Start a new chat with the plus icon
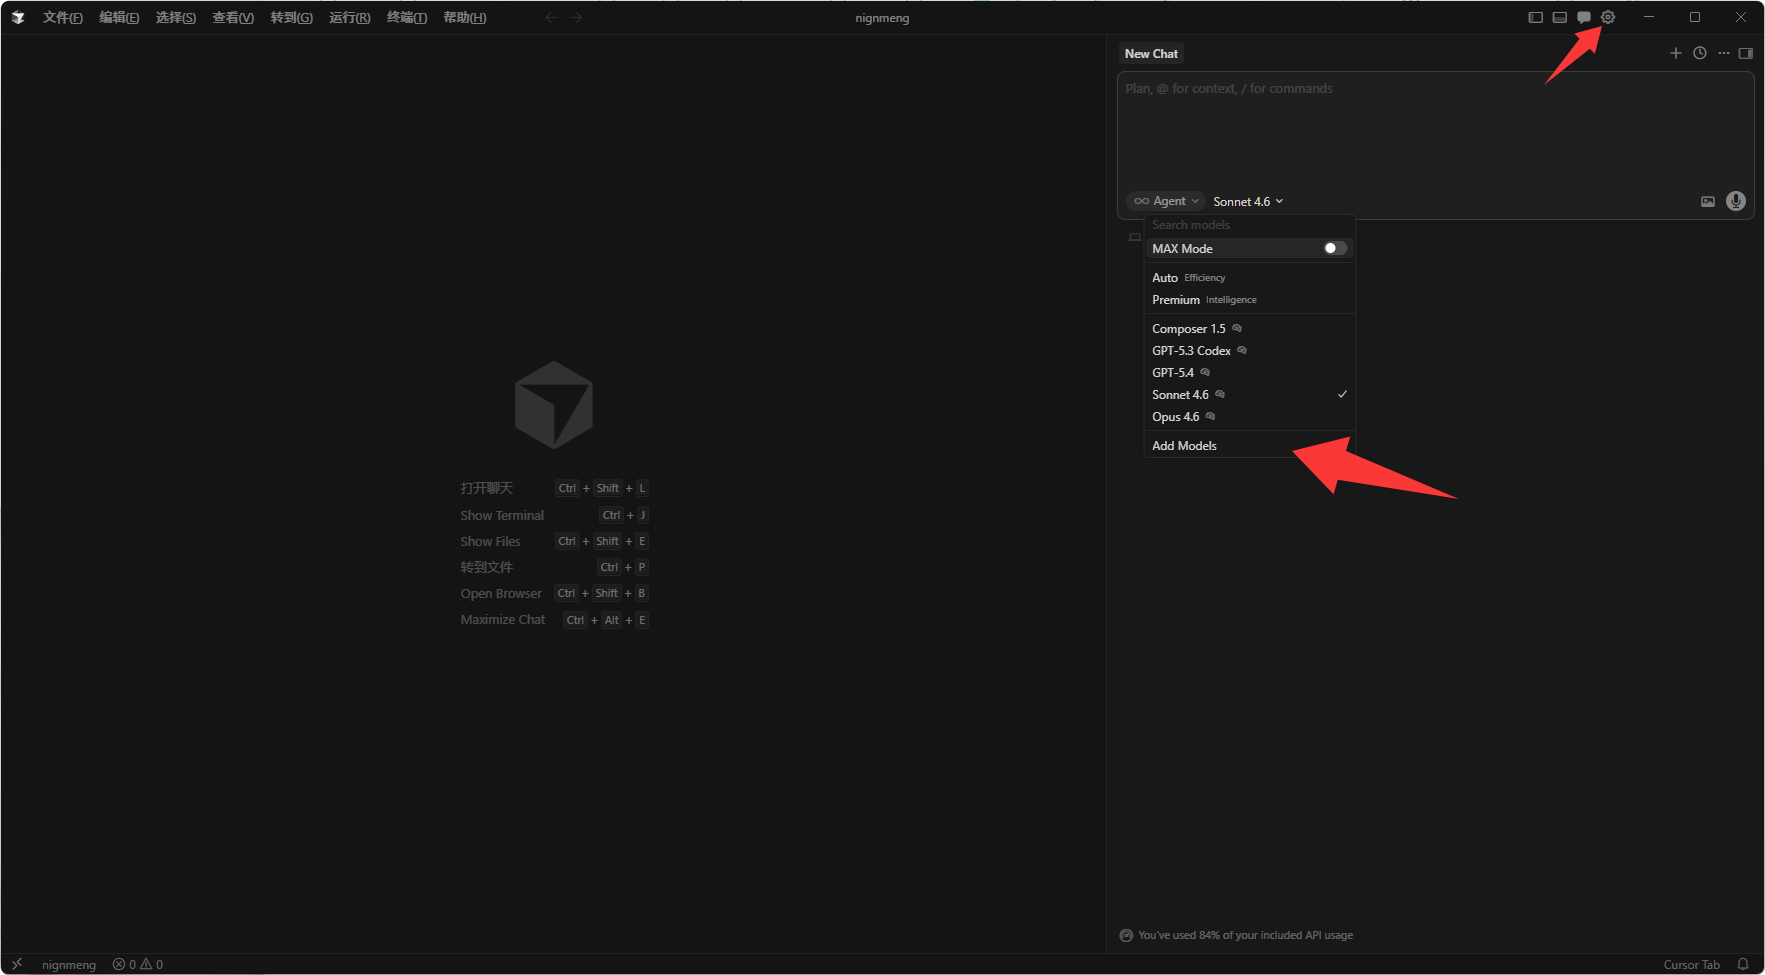Image resolution: width=1765 pixels, height=975 pixels. (x=1676, y=53)
